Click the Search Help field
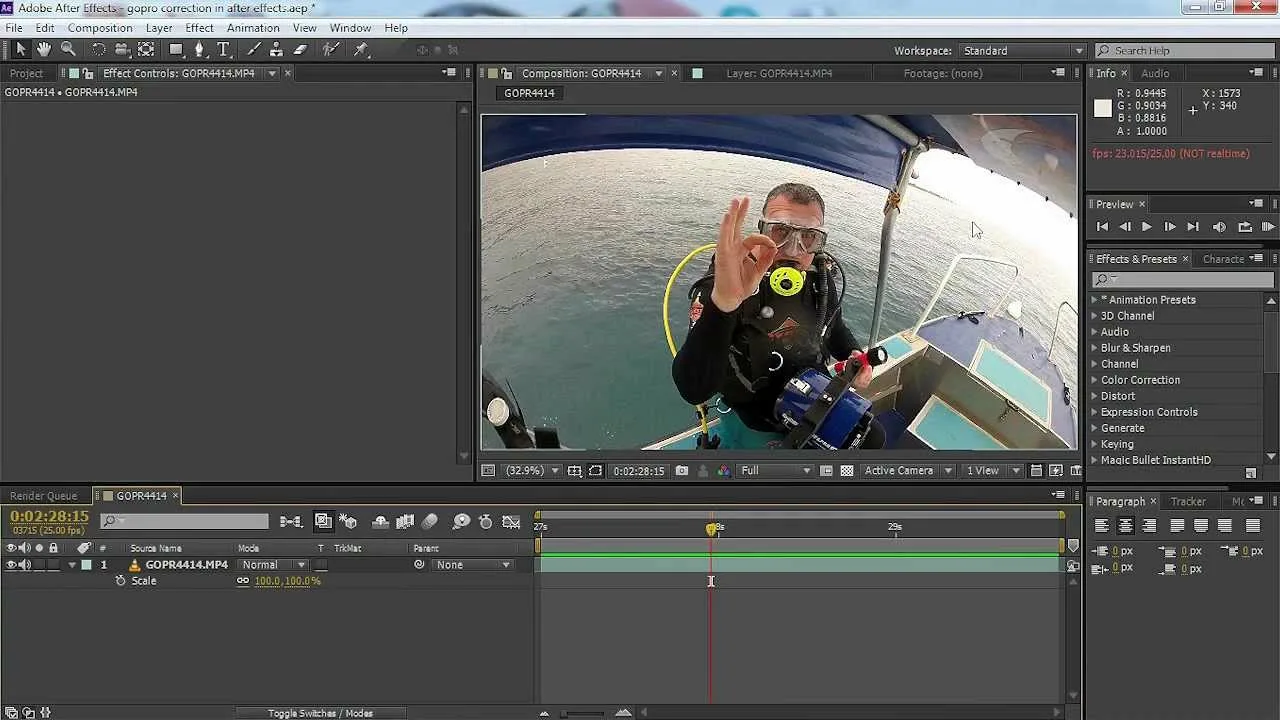This screenshot has height=720, width=1280. pos(1186,51)
